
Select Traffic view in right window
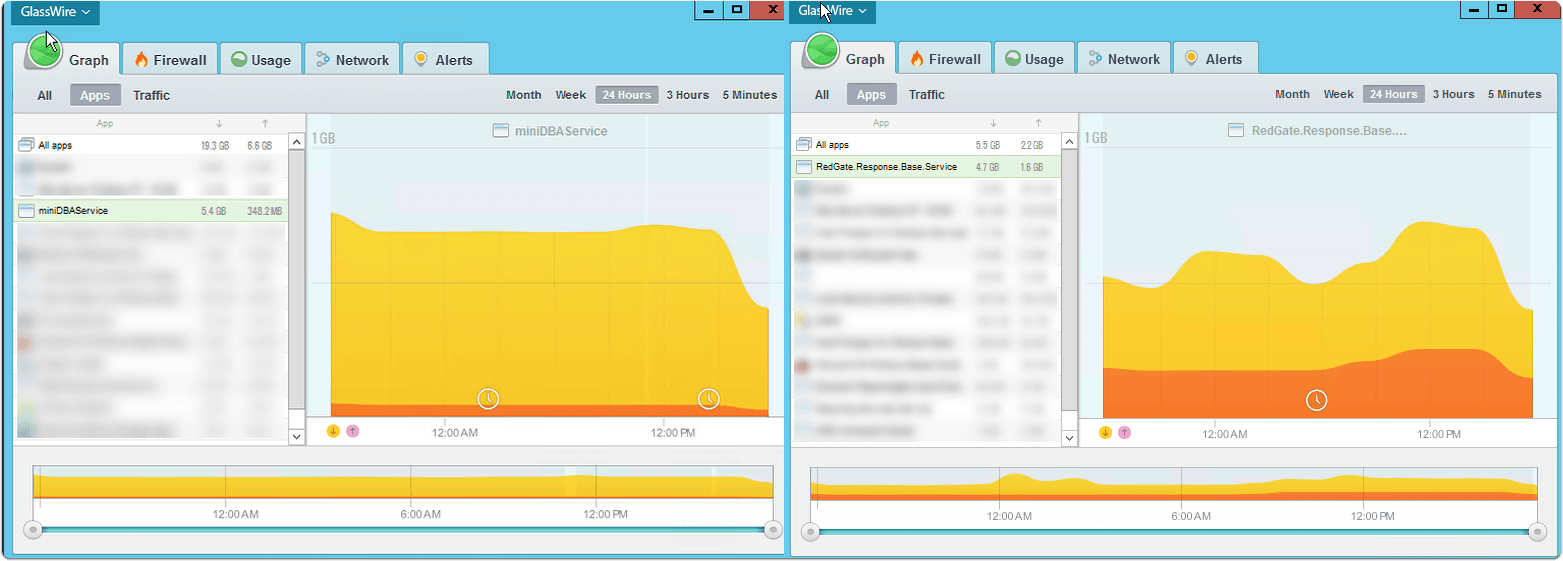tap(927, 95)
